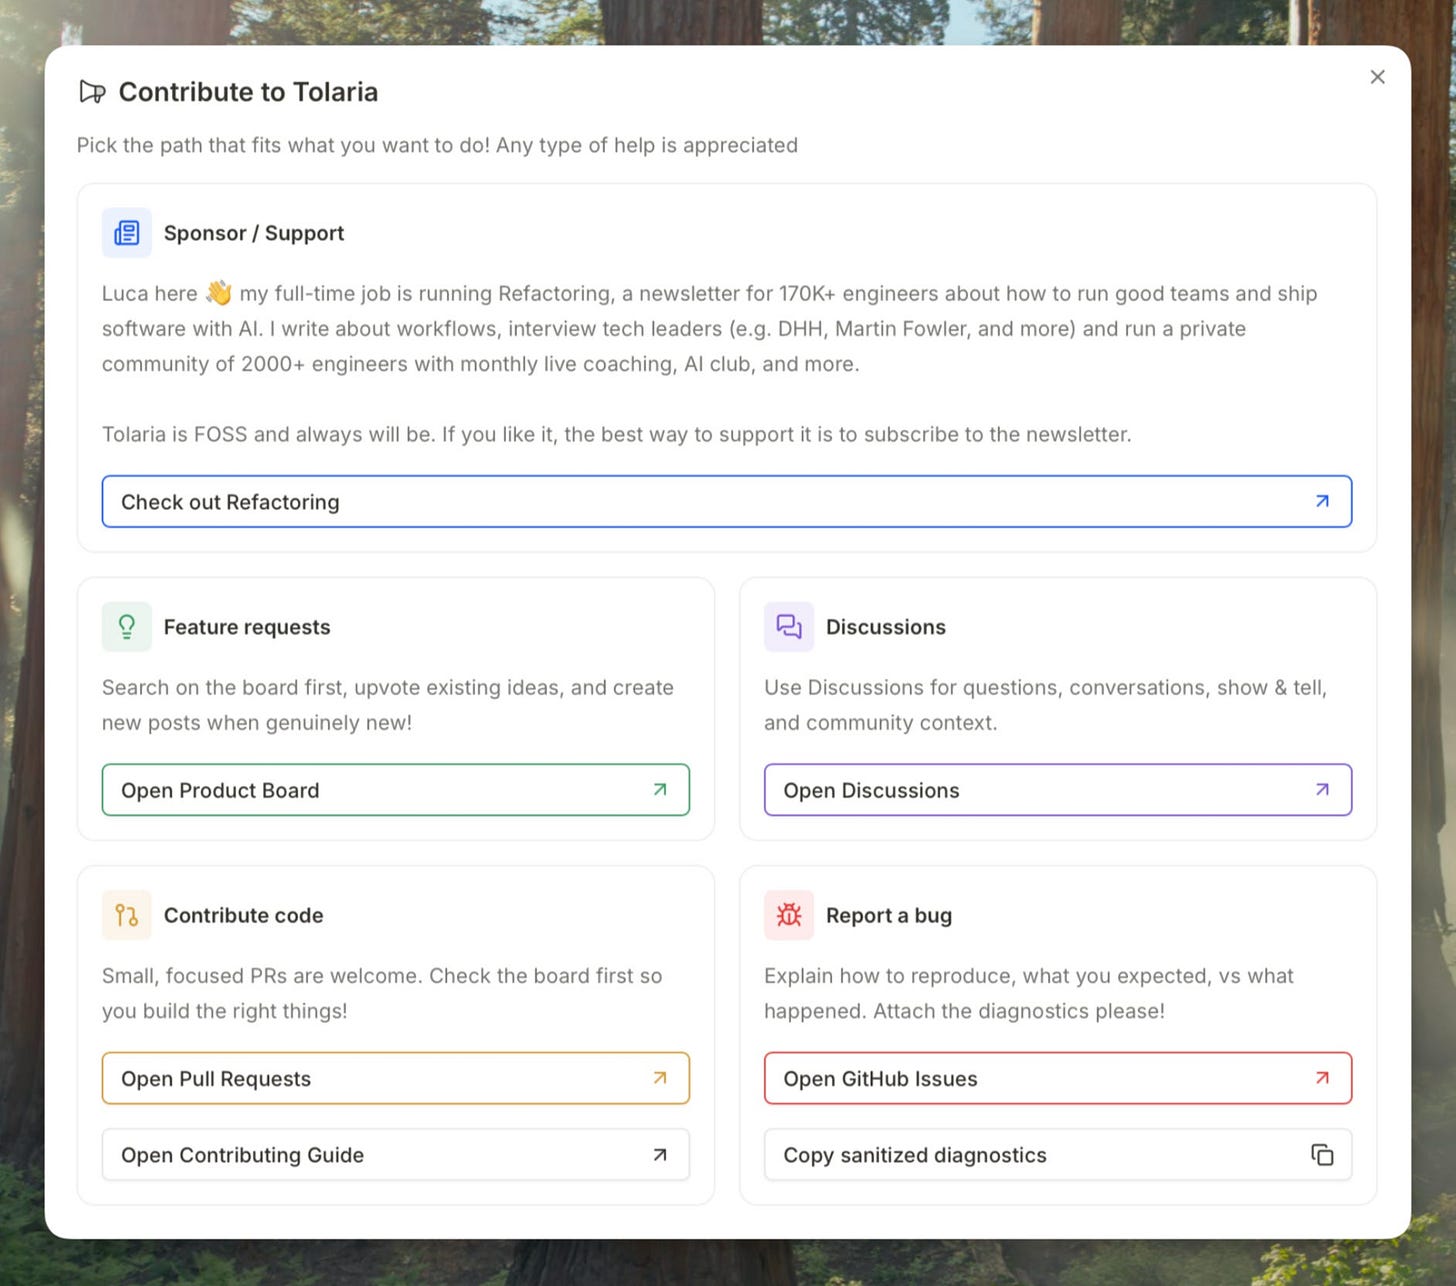Click the 'Small, focused PRs are welcome' description
1456x1286 pixels.
click(382, 993)
